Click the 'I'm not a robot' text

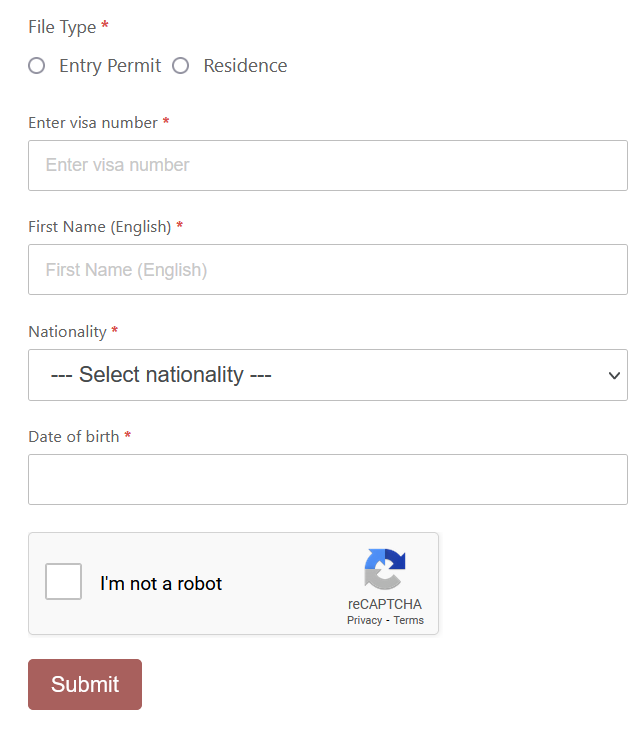click(161, 584)
